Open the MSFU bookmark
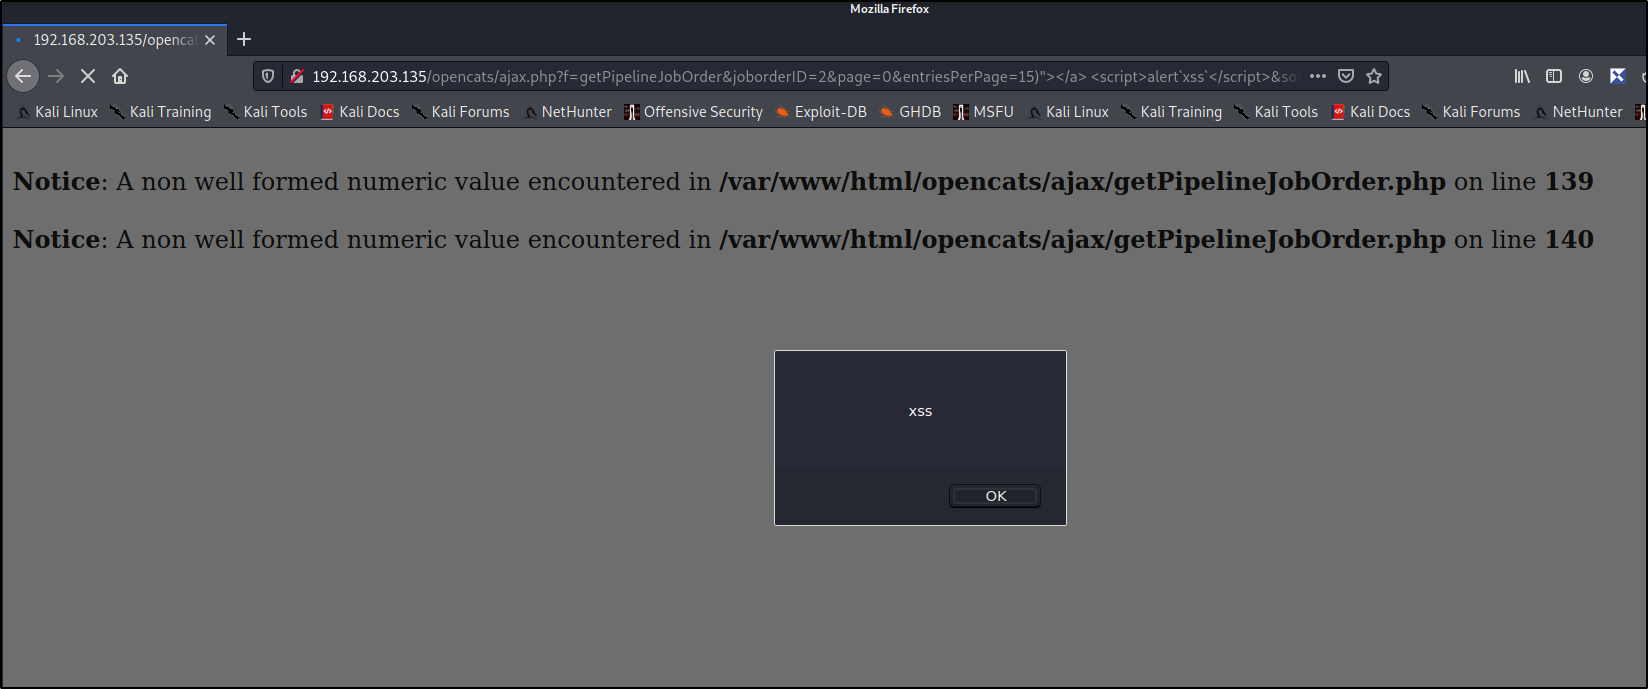Screen dimensions: 1648x689 point(984,112)
